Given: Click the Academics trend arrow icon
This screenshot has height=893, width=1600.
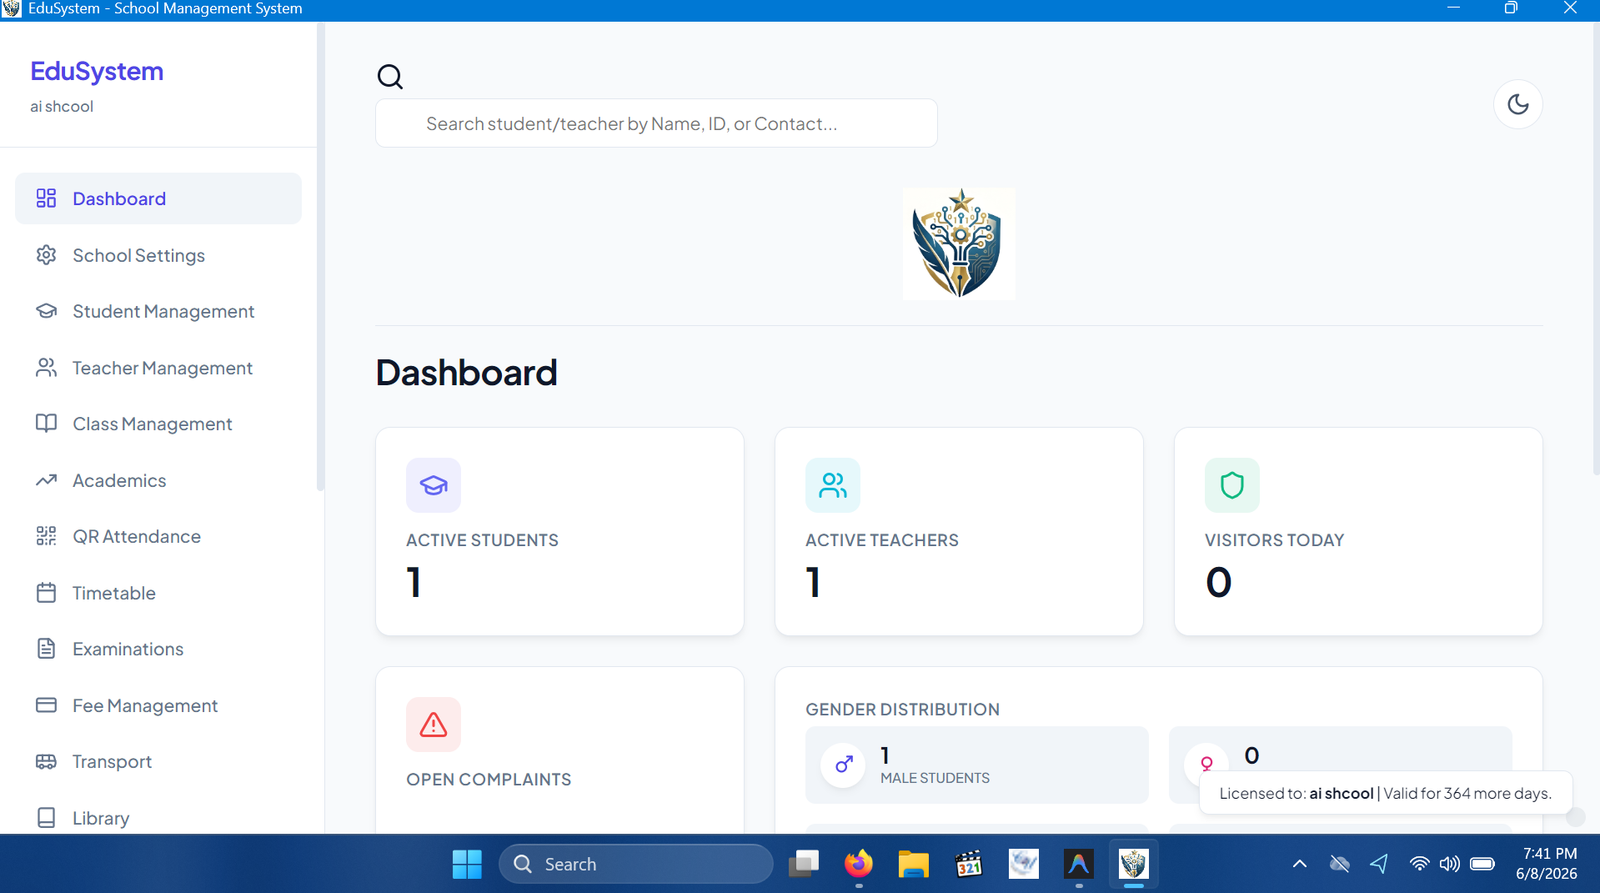Looking at the screenshot, I should pyautogui.click(x=46, y=480).
